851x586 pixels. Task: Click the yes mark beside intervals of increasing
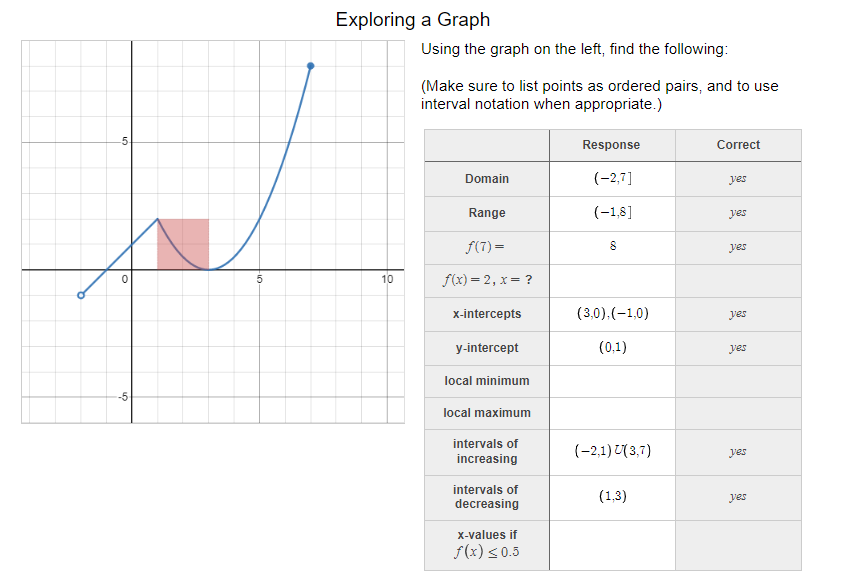pyautogui.click(x=738, y=451)
